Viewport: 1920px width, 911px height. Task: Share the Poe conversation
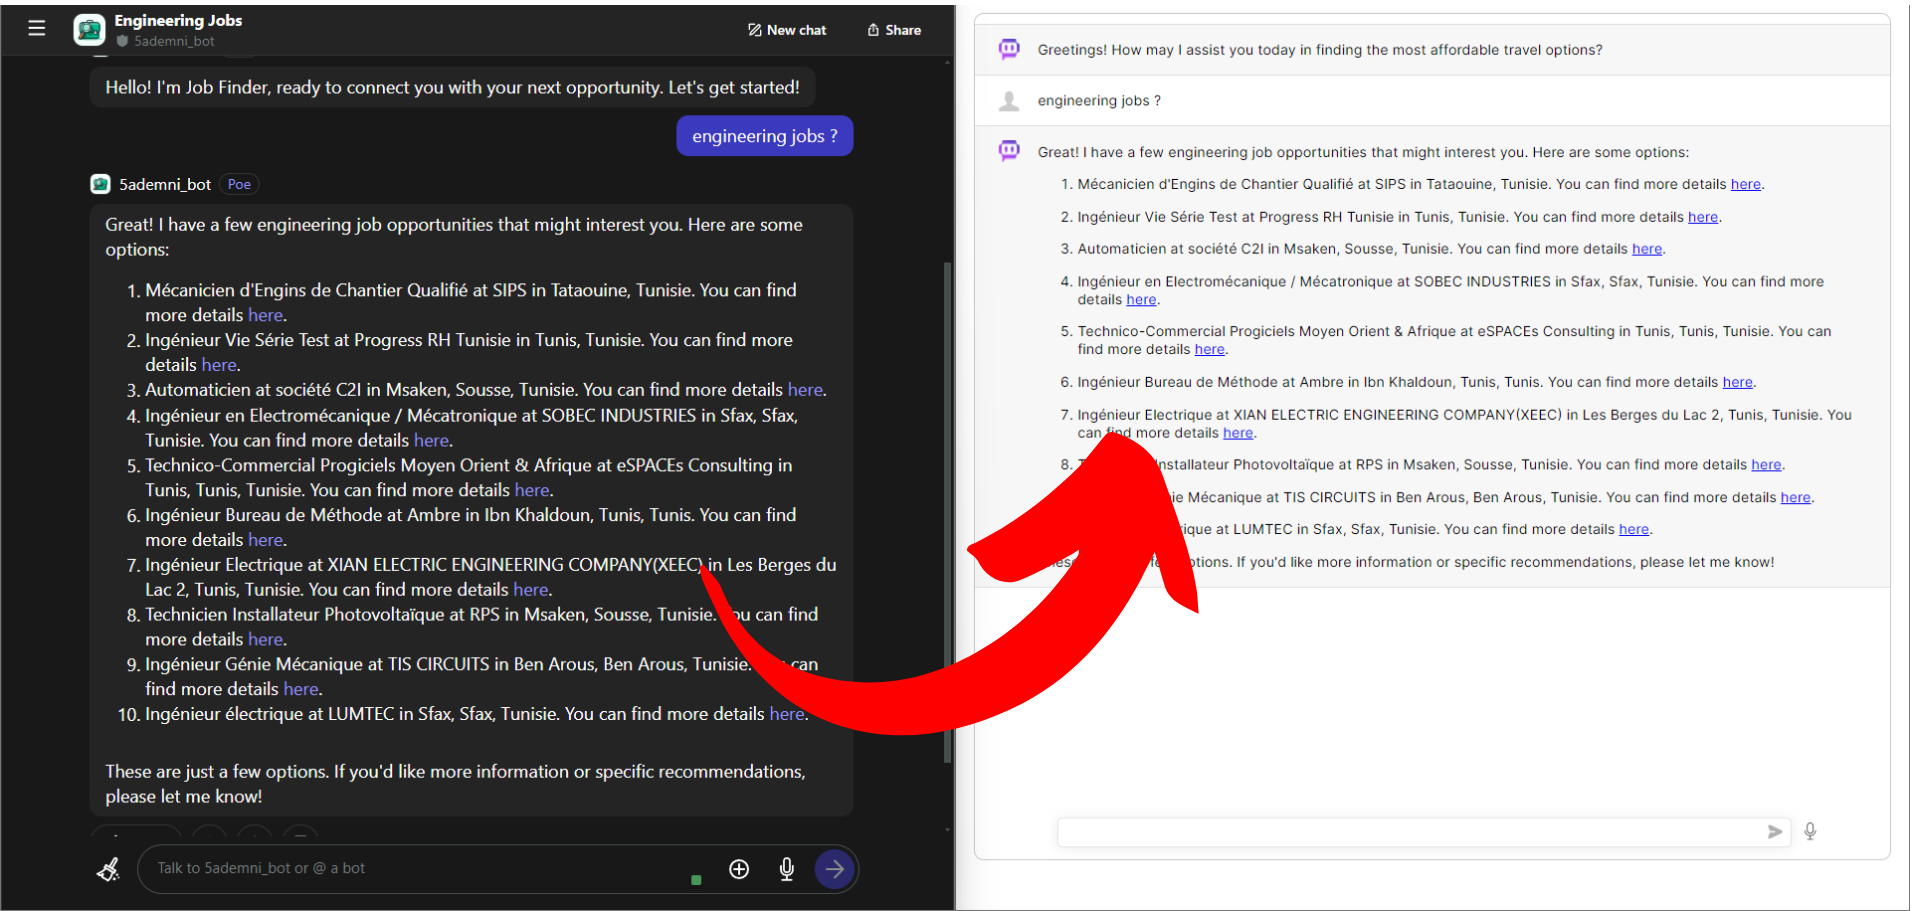(894, 30)
